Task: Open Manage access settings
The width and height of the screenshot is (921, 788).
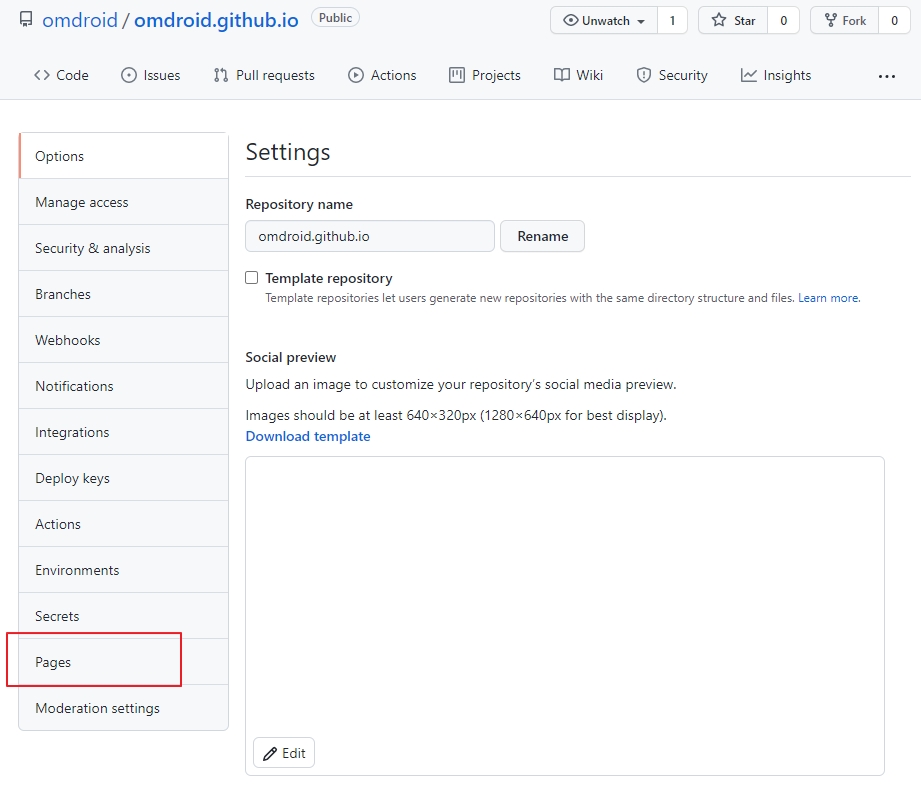Action: [123, 202]
